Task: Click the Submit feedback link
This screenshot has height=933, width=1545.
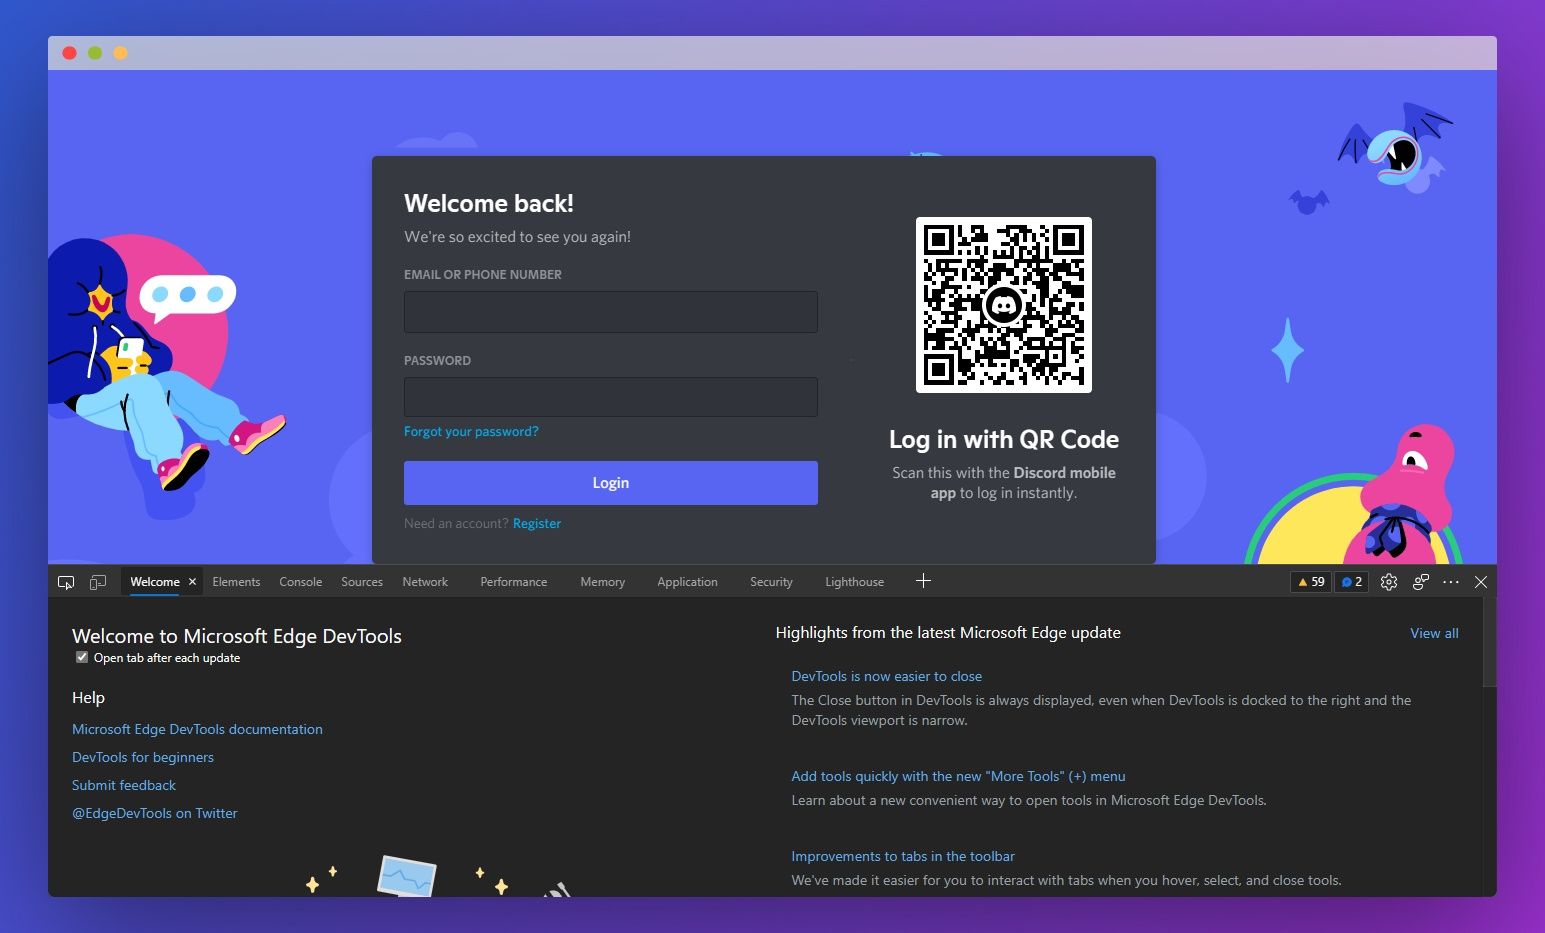Action: coord(124,785)
